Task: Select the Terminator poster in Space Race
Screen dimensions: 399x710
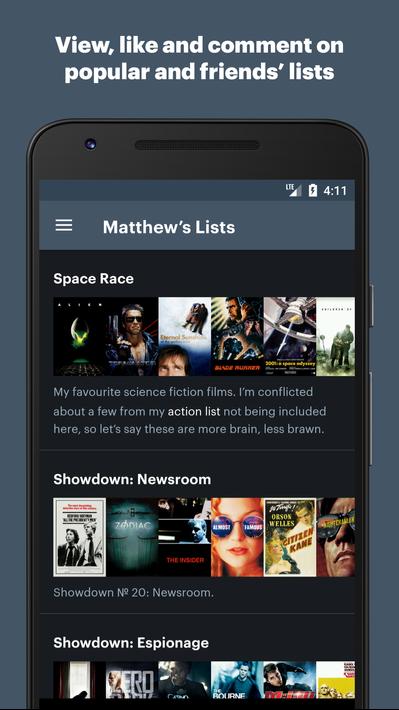Action: click(x=132, y=336)
